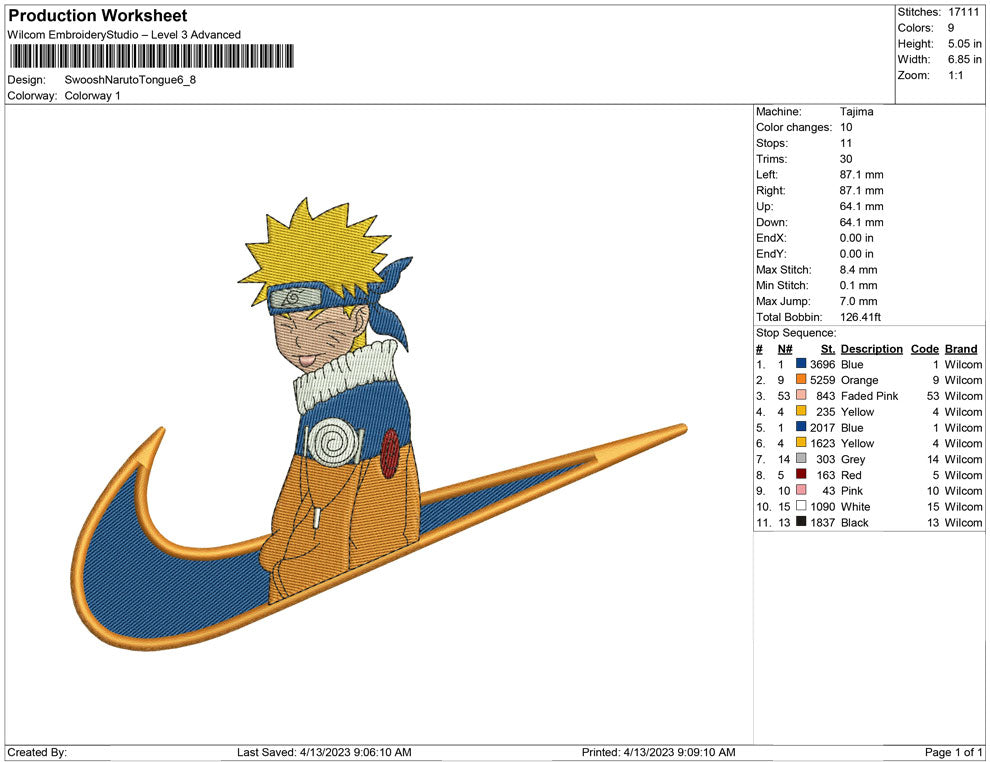Select the Zoom value '1:1'
The width and height of the screenshot is (990, 762).
956,75
